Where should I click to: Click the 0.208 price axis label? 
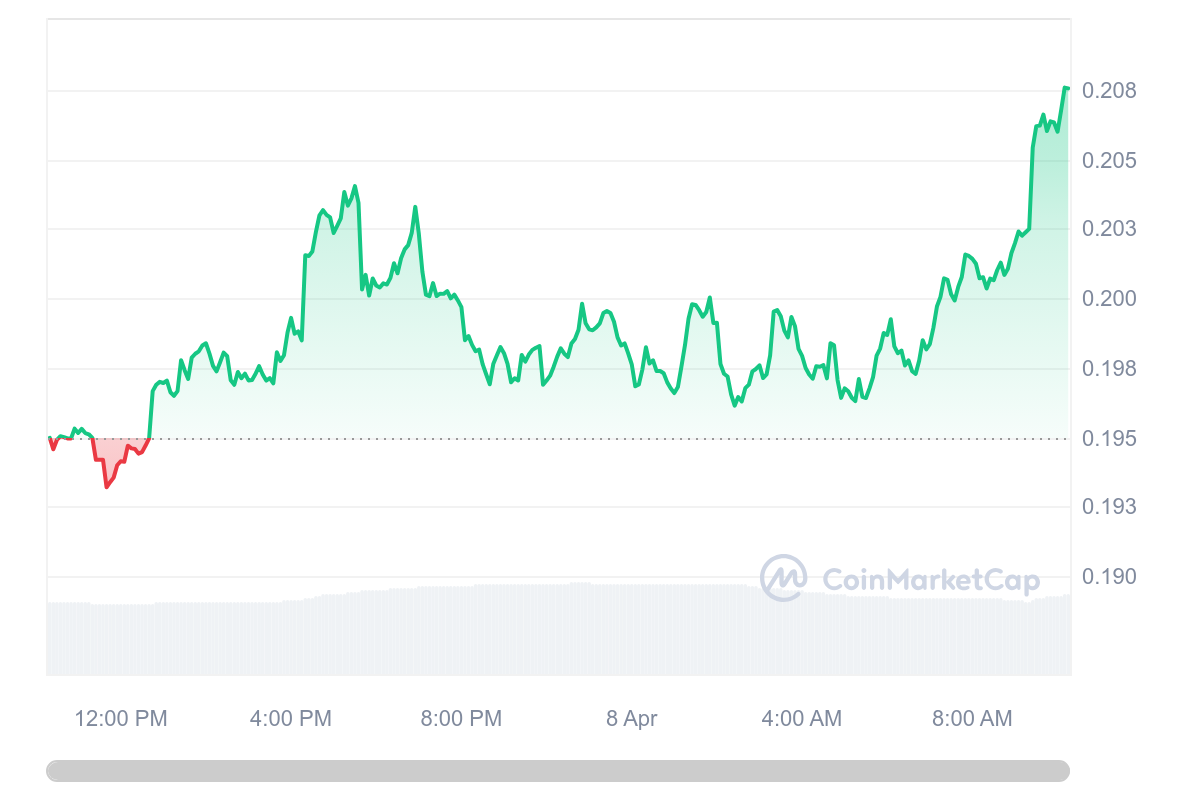[x=1111, y=91]
